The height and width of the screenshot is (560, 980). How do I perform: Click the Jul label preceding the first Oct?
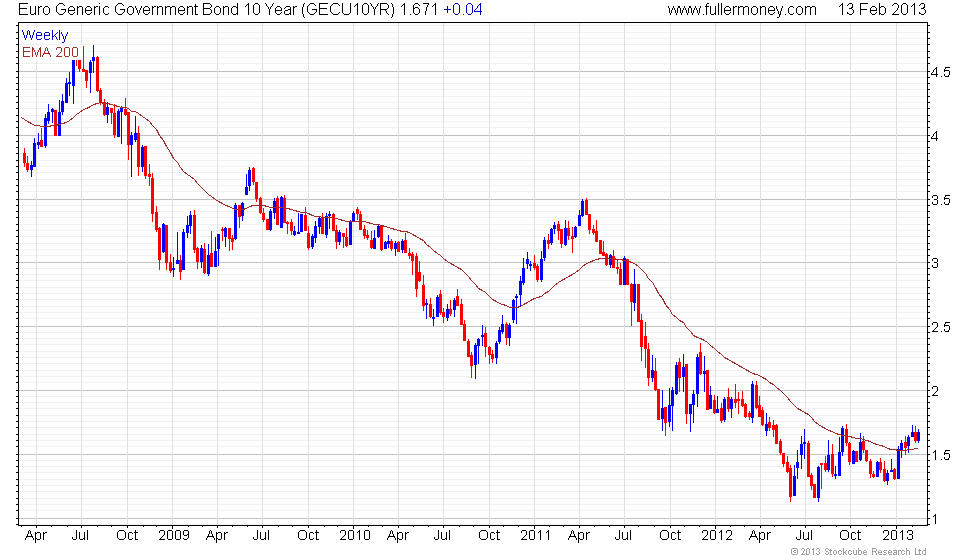tap(81, 536)
